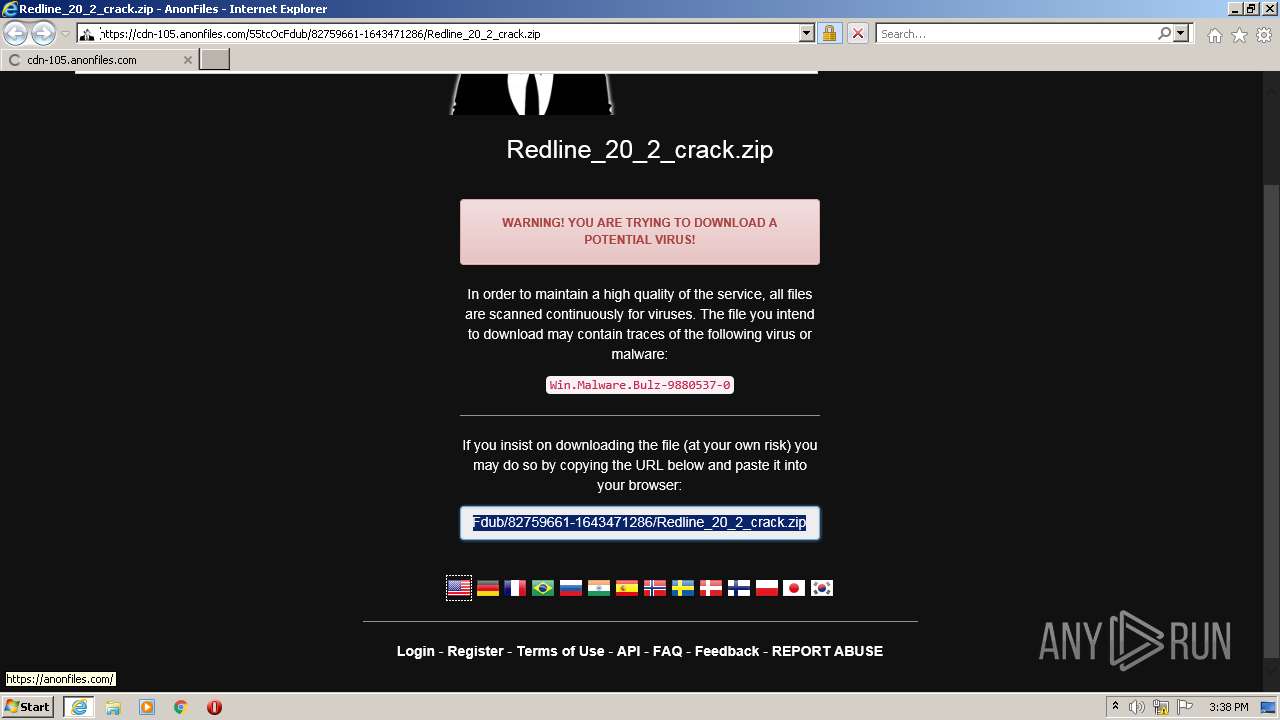Screen dimensions: 1280x720
Task: Open the Start menu
Action: (28, 707)
